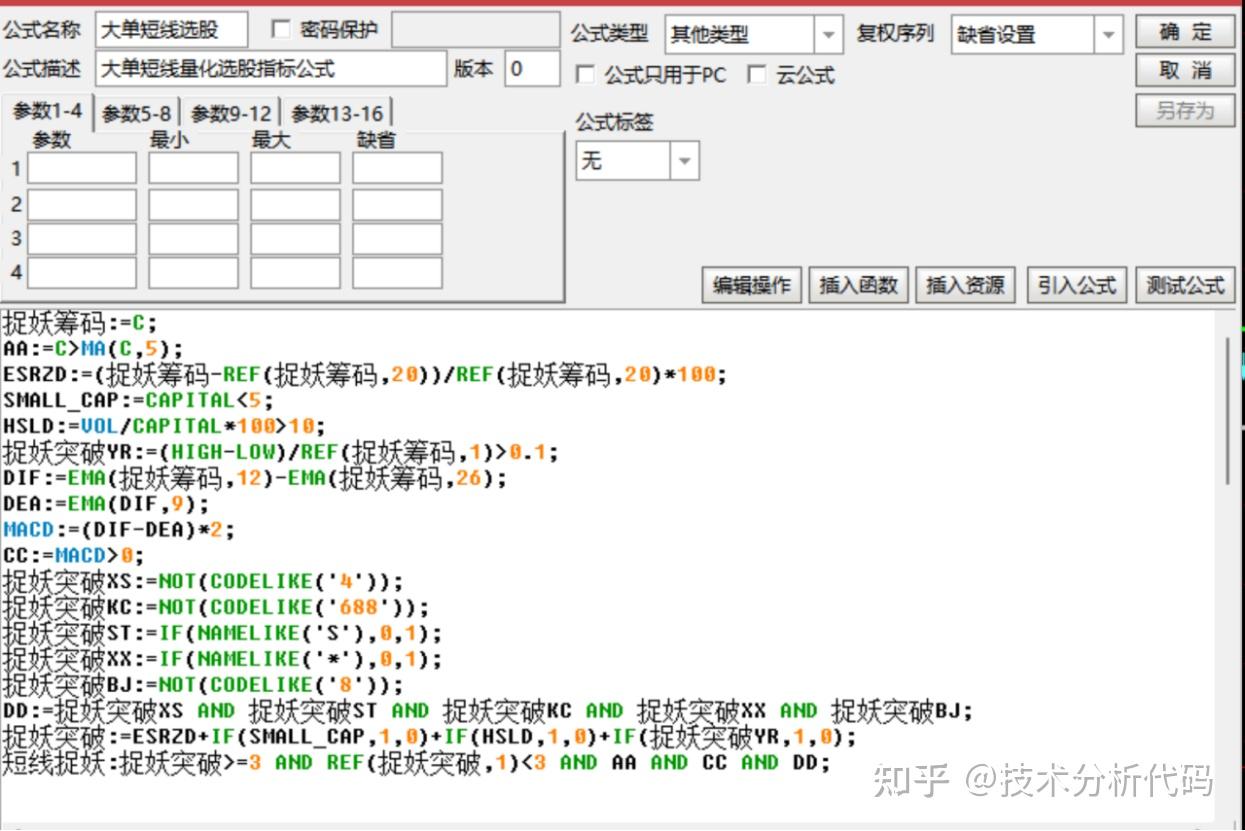
Task: Toggle the 密码保护 checkbox
Action: tap(280, 29)
